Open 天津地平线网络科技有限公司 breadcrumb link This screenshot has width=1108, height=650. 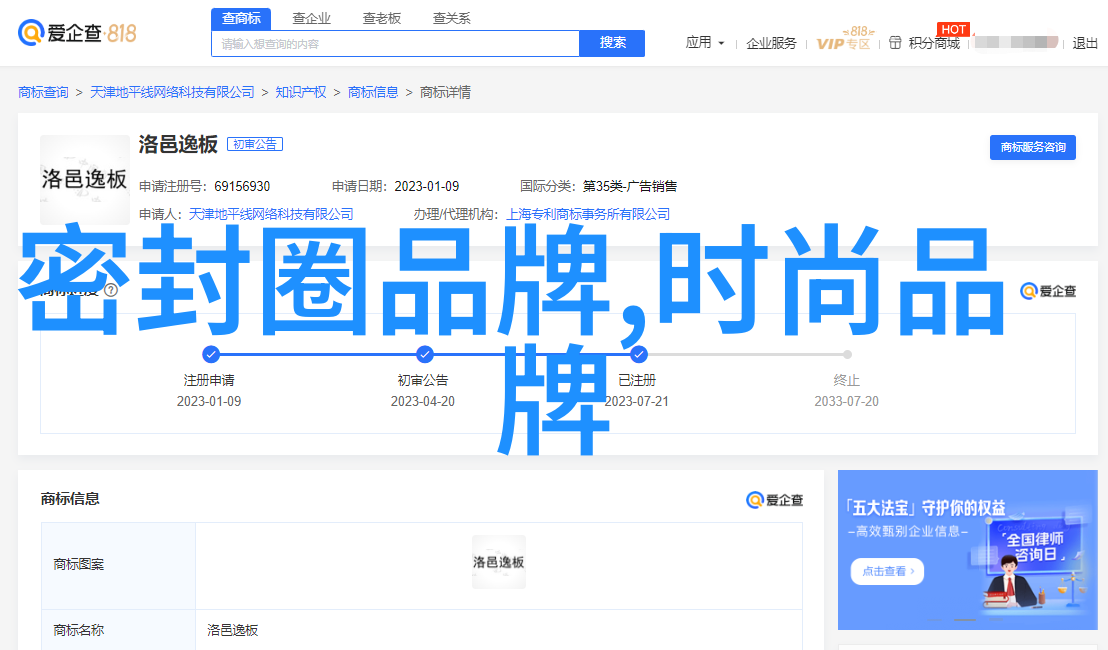click(x=172, y=93)
